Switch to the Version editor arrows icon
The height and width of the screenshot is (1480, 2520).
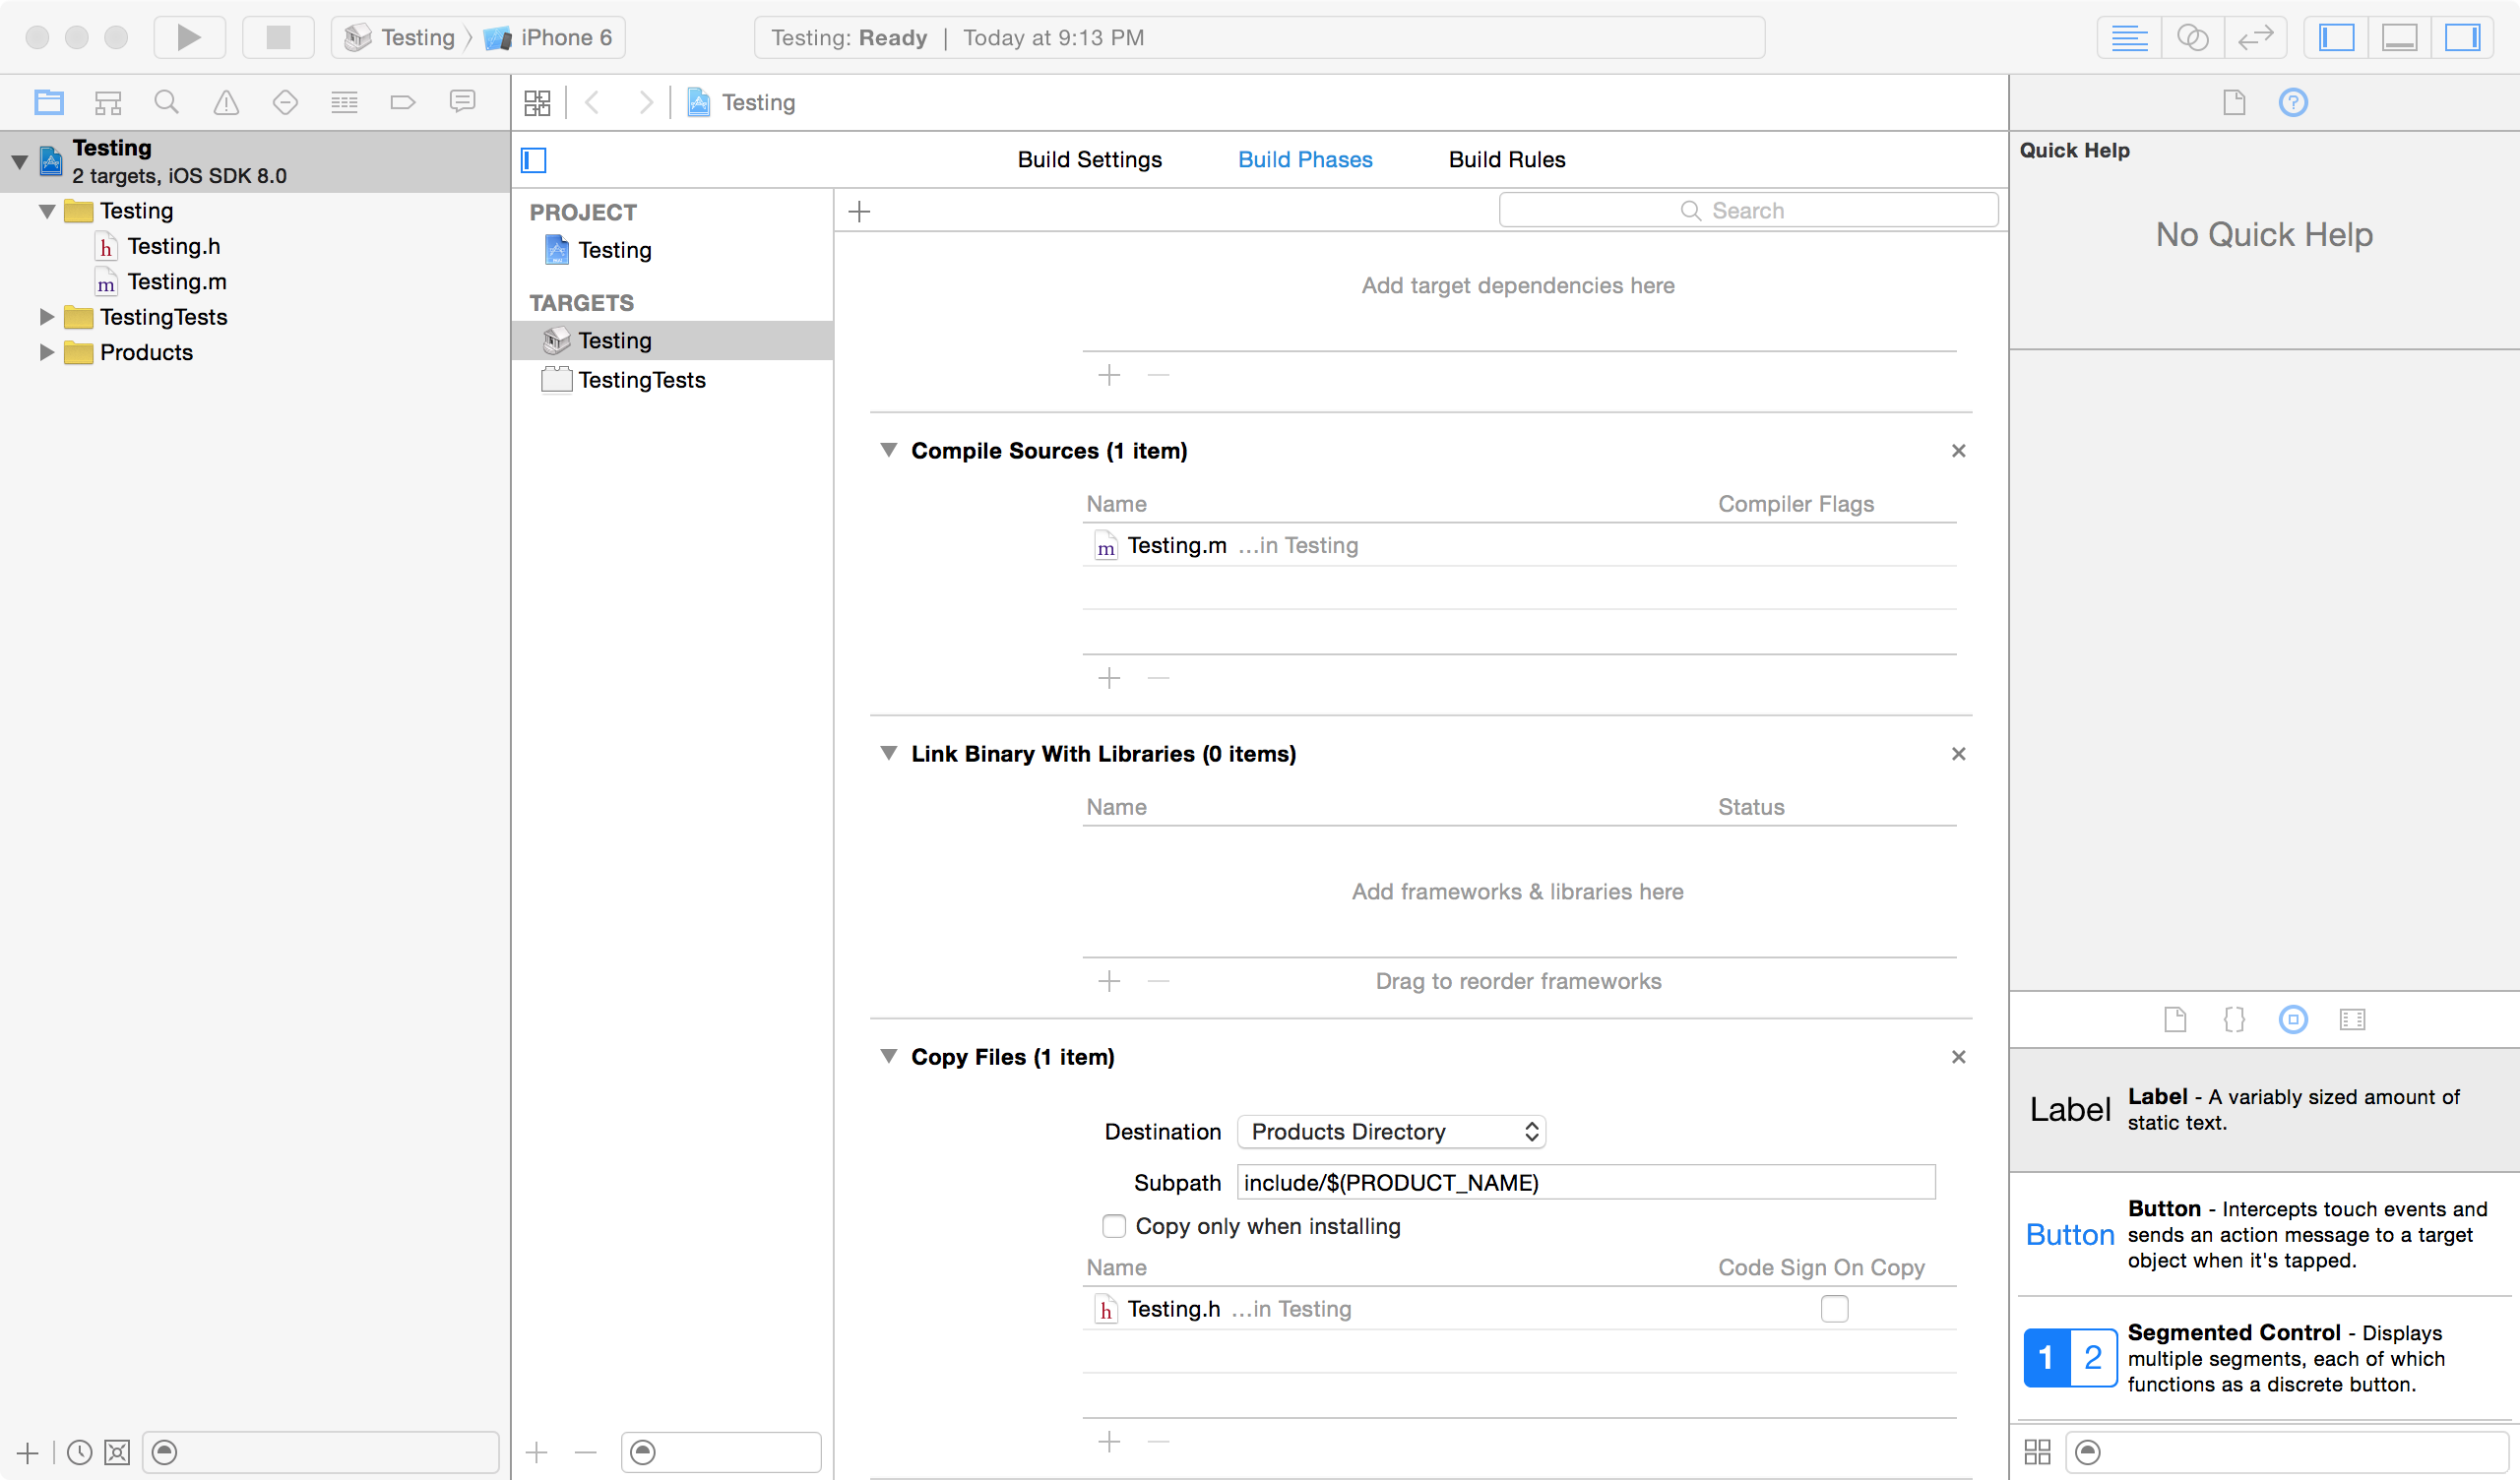tap(2255, 38)
